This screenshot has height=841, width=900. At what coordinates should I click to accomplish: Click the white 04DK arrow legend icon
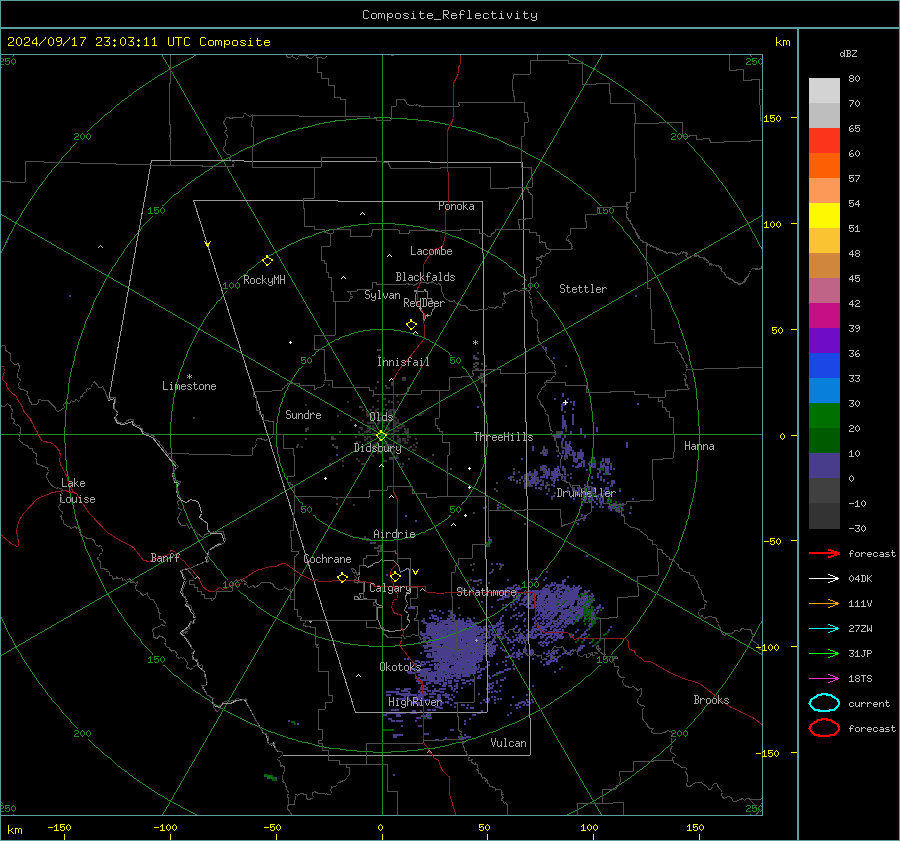point(824,578)
